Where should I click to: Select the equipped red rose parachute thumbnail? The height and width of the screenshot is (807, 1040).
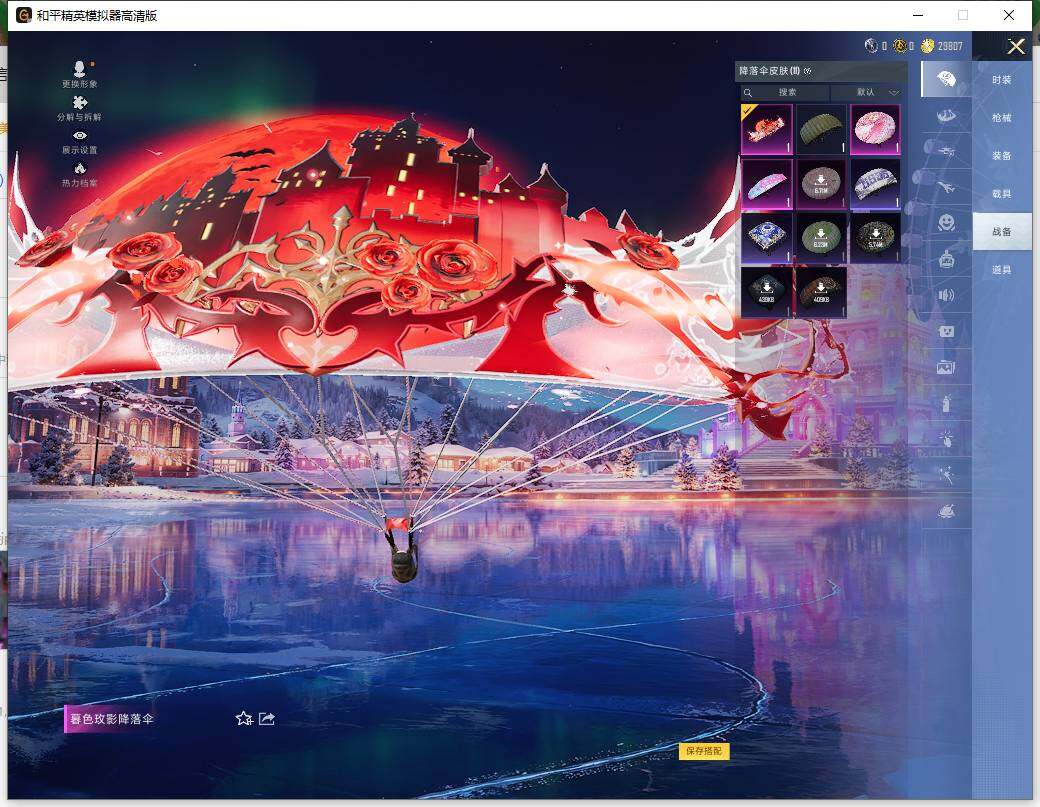coord(766,129)
